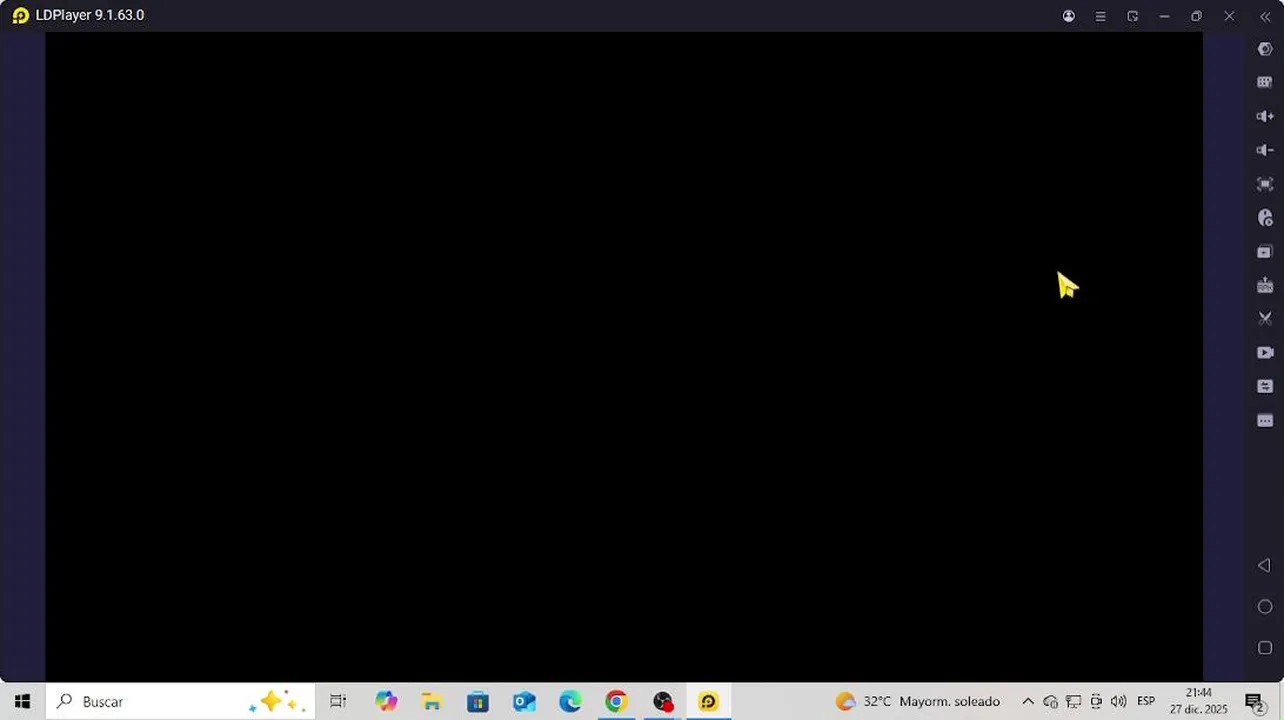
Task: Open Outlook from the taskbar
Action: tap(524, 702)
